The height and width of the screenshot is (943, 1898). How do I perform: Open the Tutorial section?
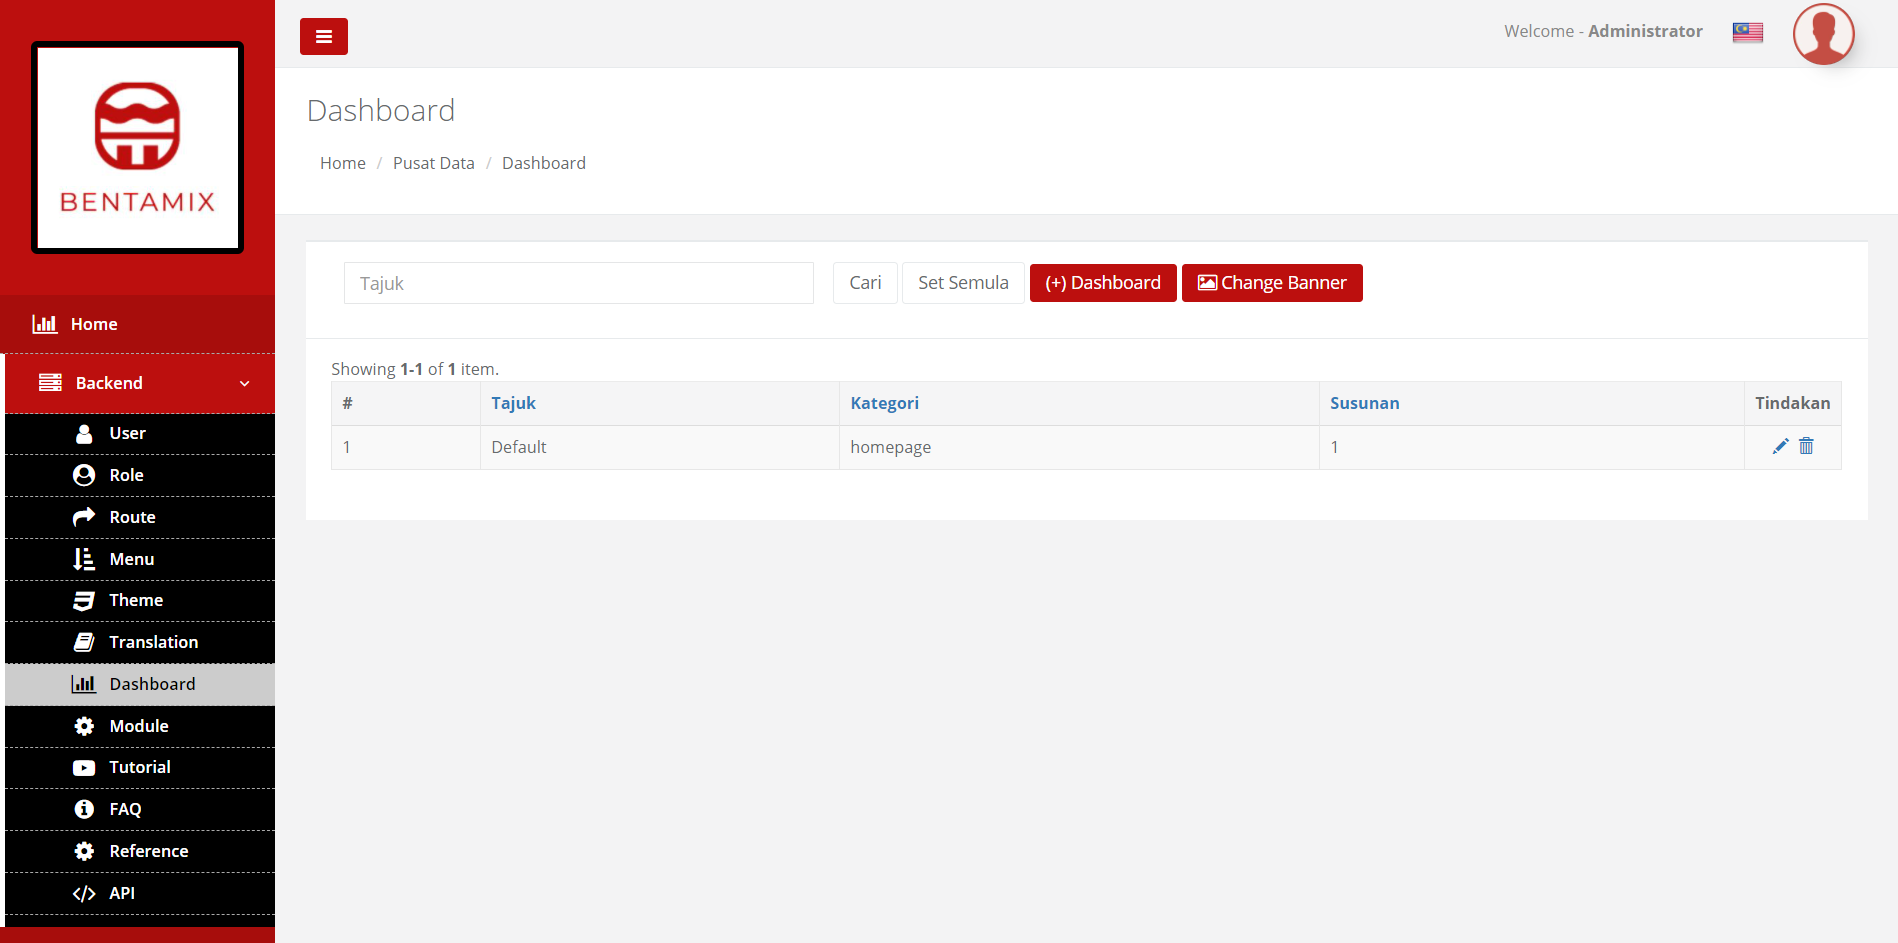pos(140,767)
